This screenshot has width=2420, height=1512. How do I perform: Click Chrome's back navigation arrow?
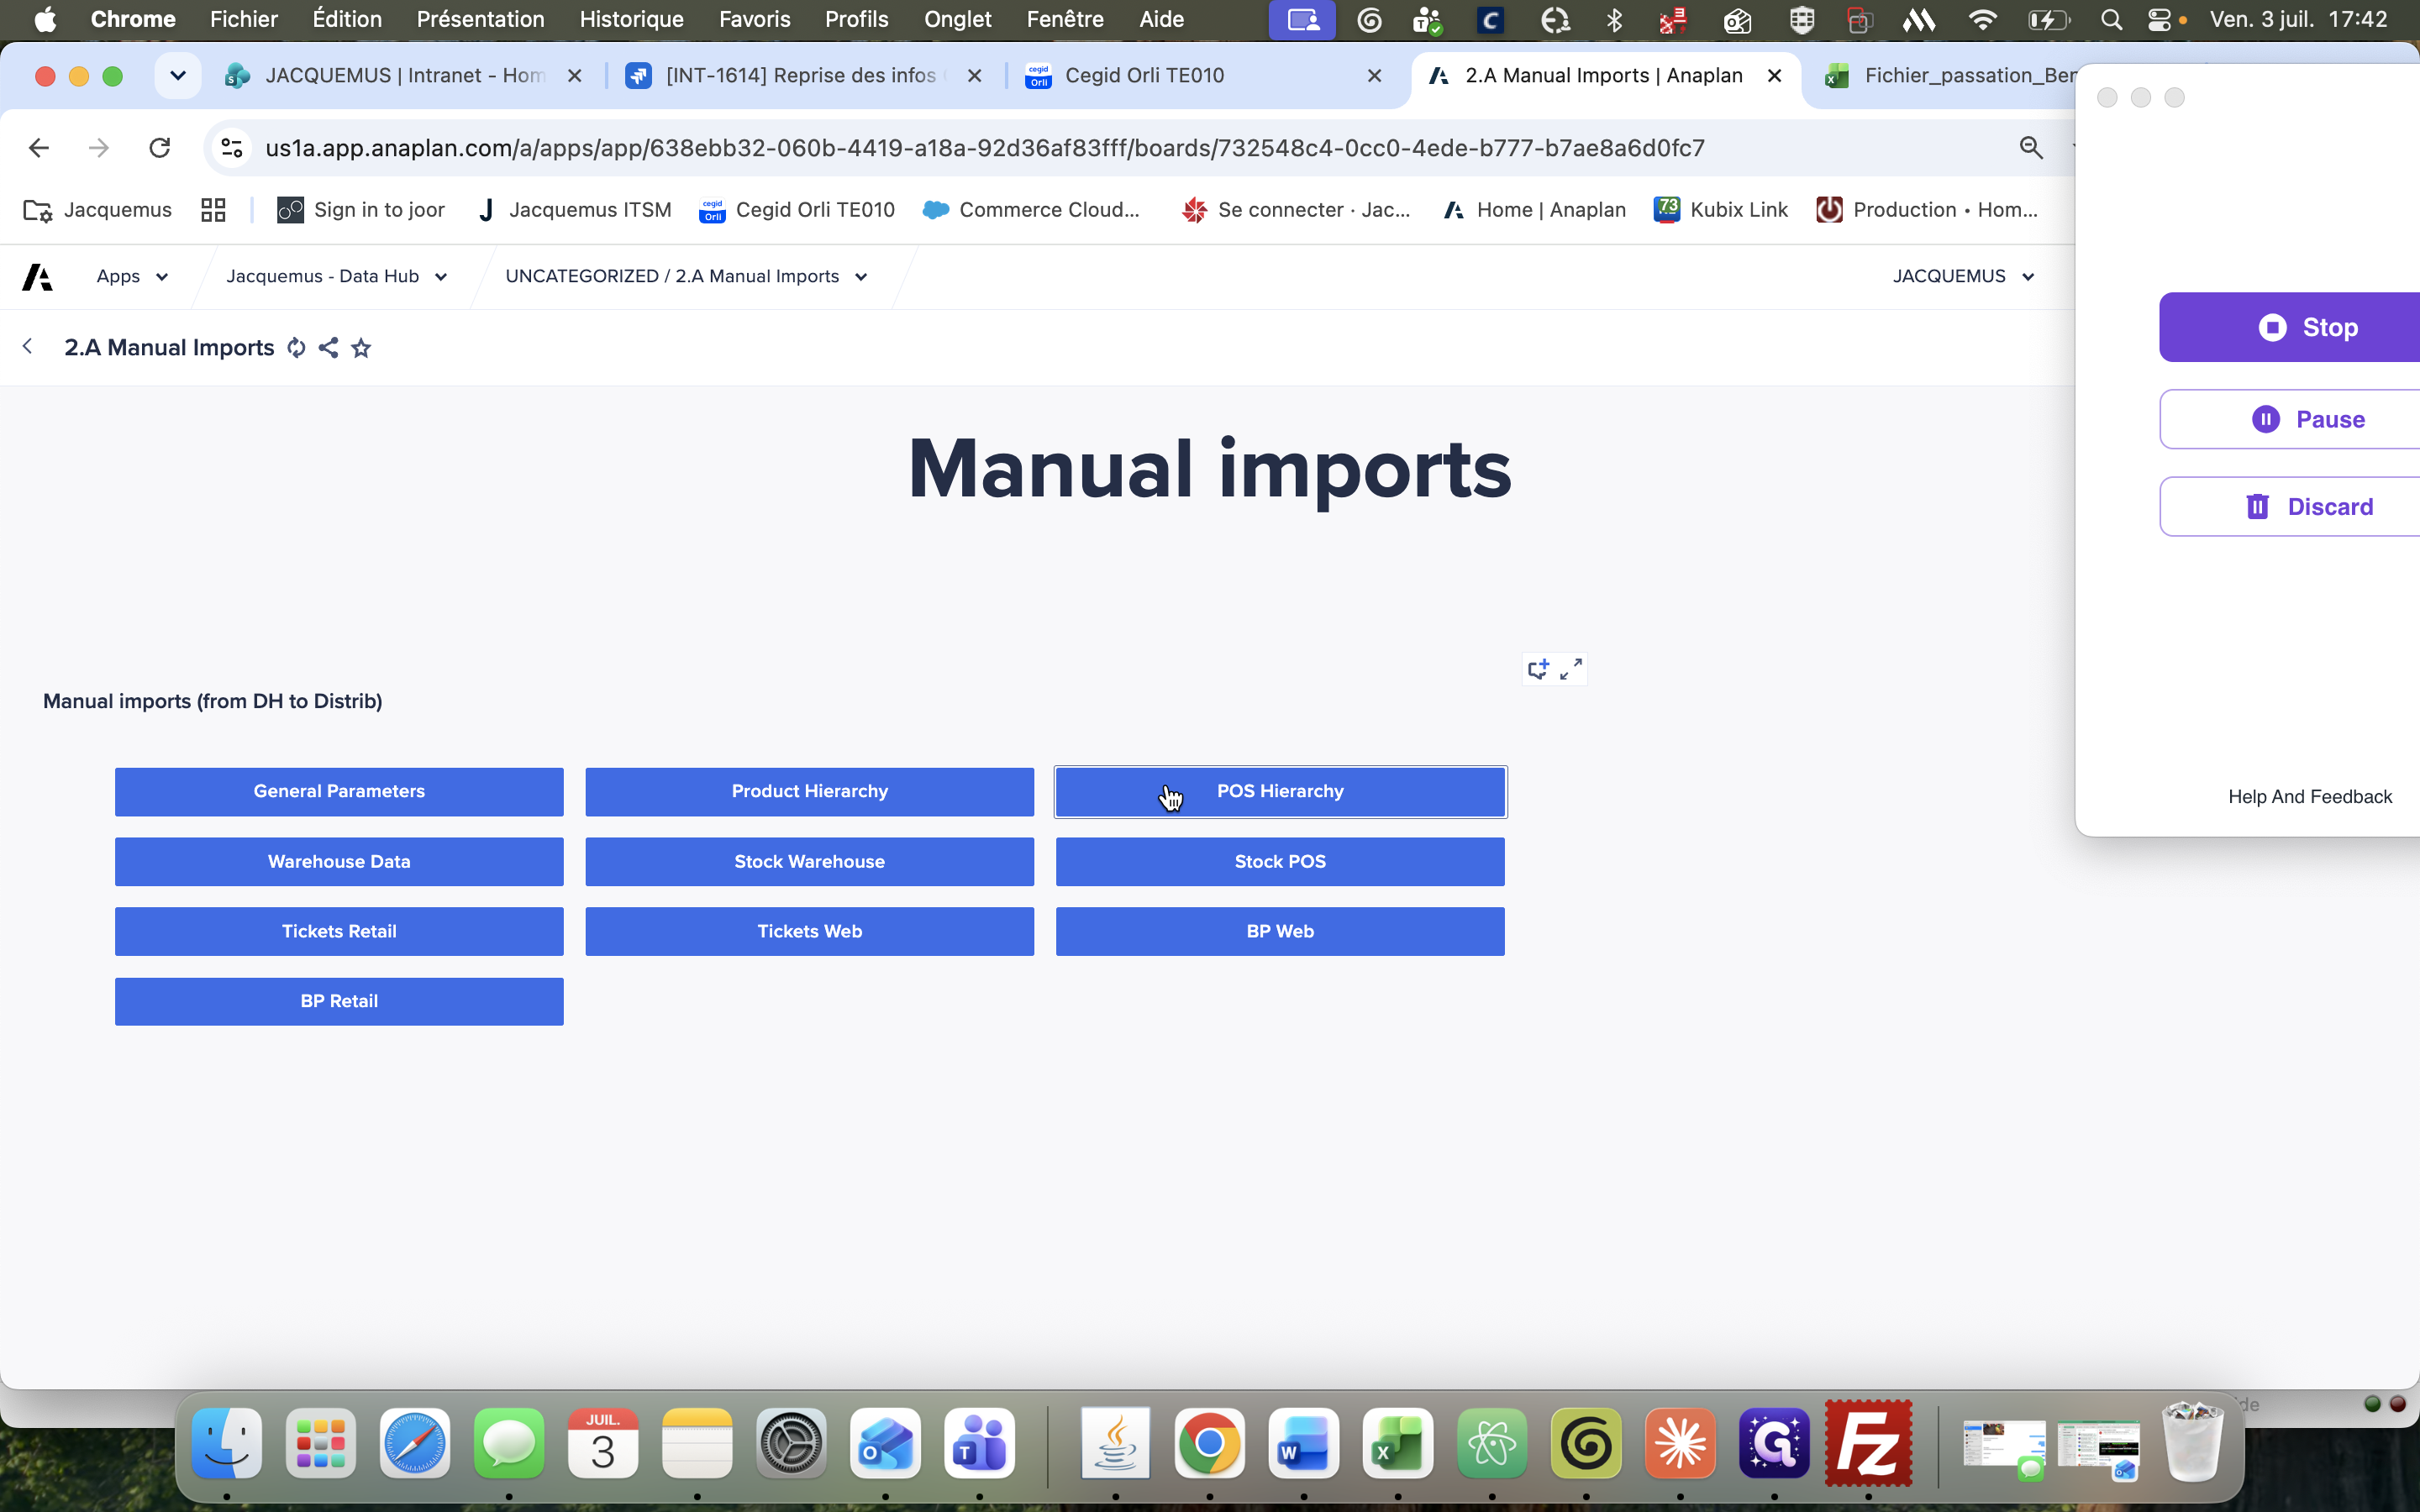click(39, 148)
